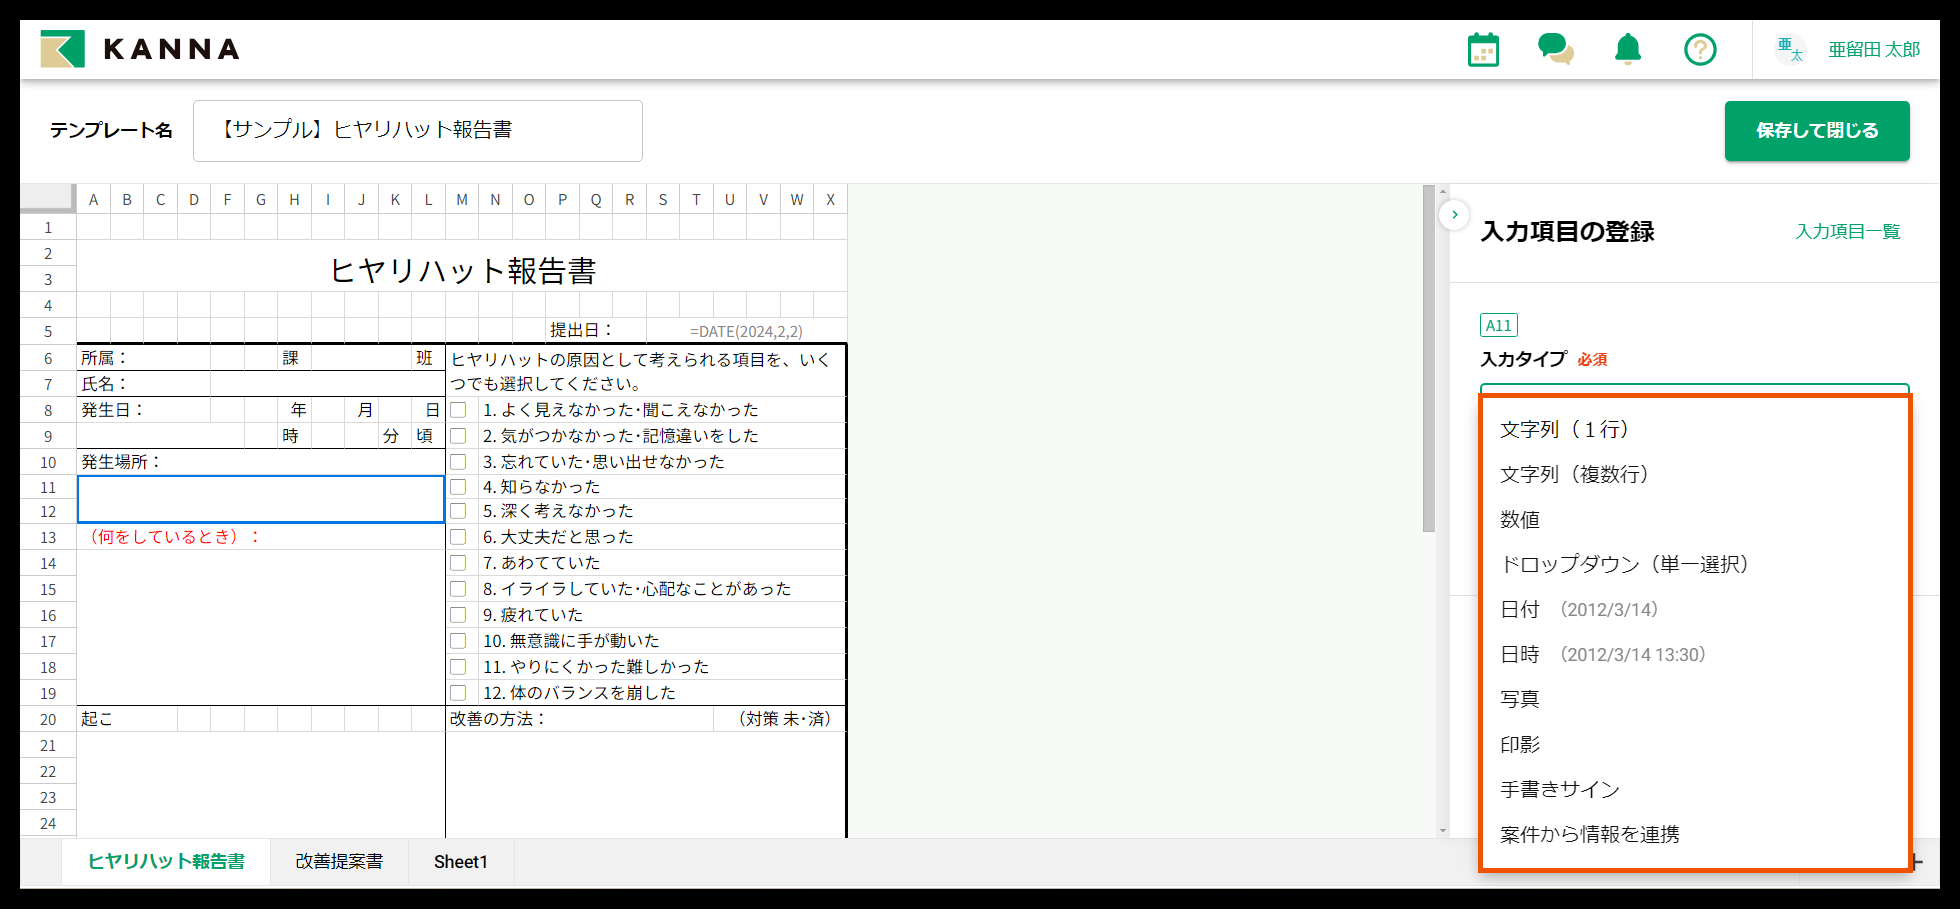Image resolution: width=1960 pixels, height=909 pixels.
Task: Click the 起こ cell in row 20
Action: [127, 719]
